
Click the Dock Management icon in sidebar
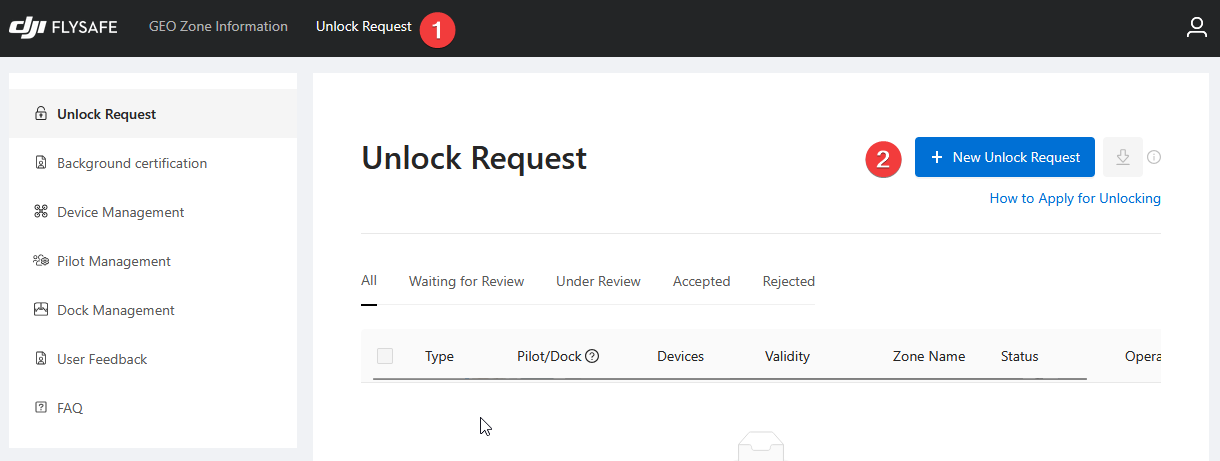[41, 310]
